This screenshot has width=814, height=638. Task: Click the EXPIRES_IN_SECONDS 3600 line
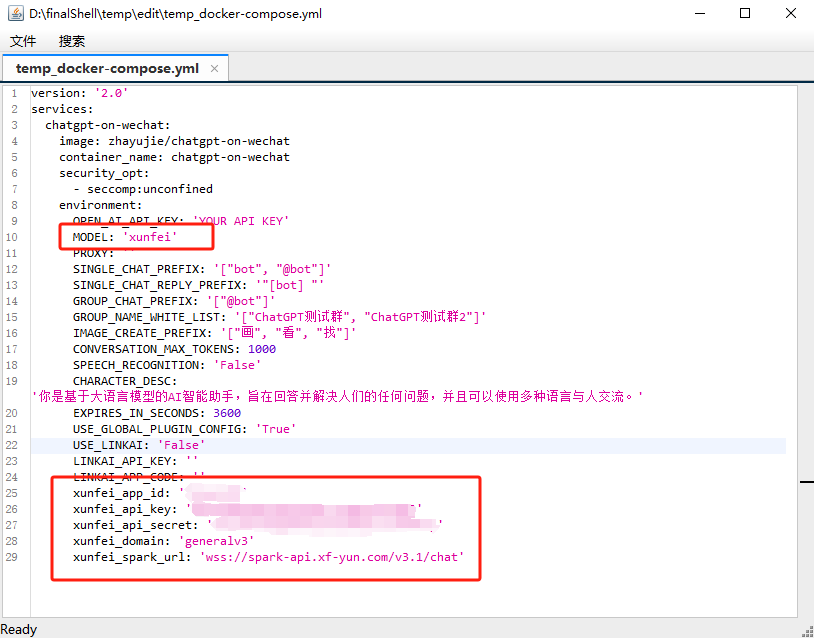pyautogui.click(x=156, y=413)
